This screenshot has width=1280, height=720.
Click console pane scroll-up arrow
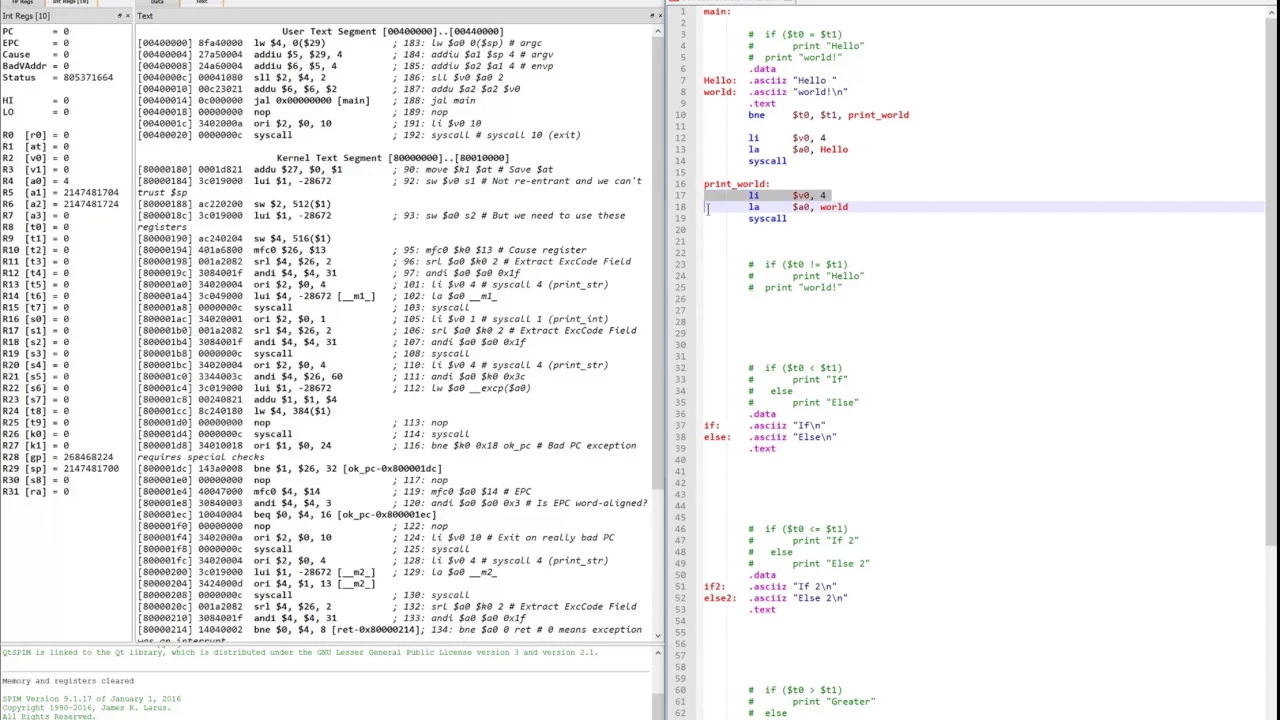click(657, 653)
